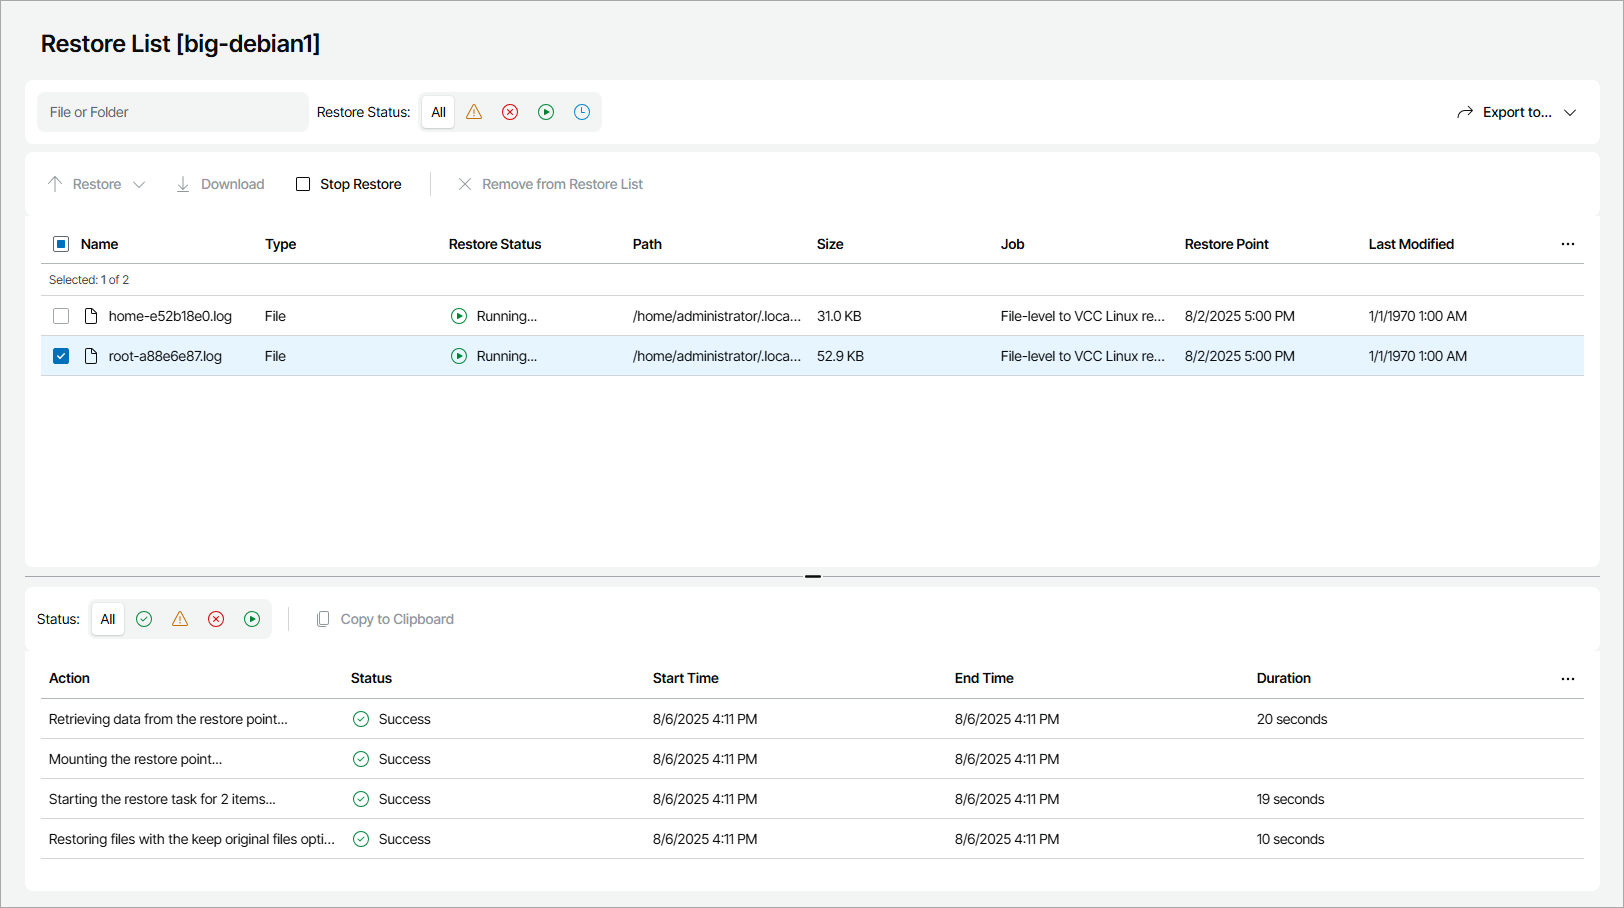This screenshot has height=908, width=1624.
Task: Filter action log by warning triangle icon
Action: [180, 619]
